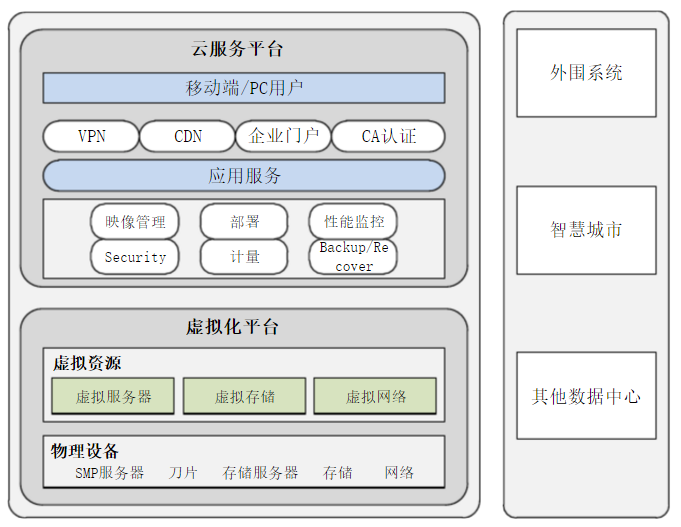
Task: Select the 部署 box
Action: coord(244,221)
